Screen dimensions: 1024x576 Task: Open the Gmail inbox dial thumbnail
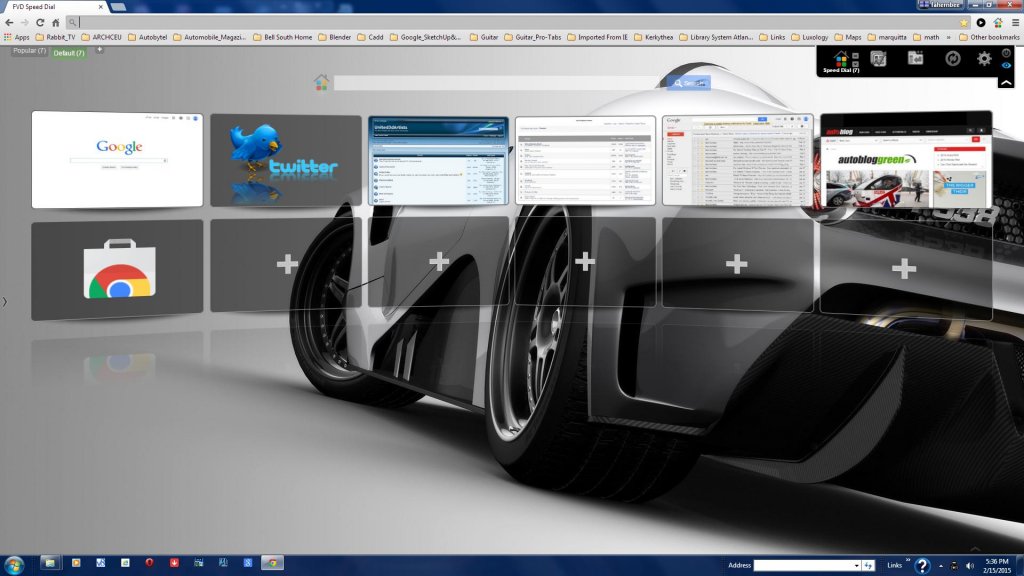point(737,161)
